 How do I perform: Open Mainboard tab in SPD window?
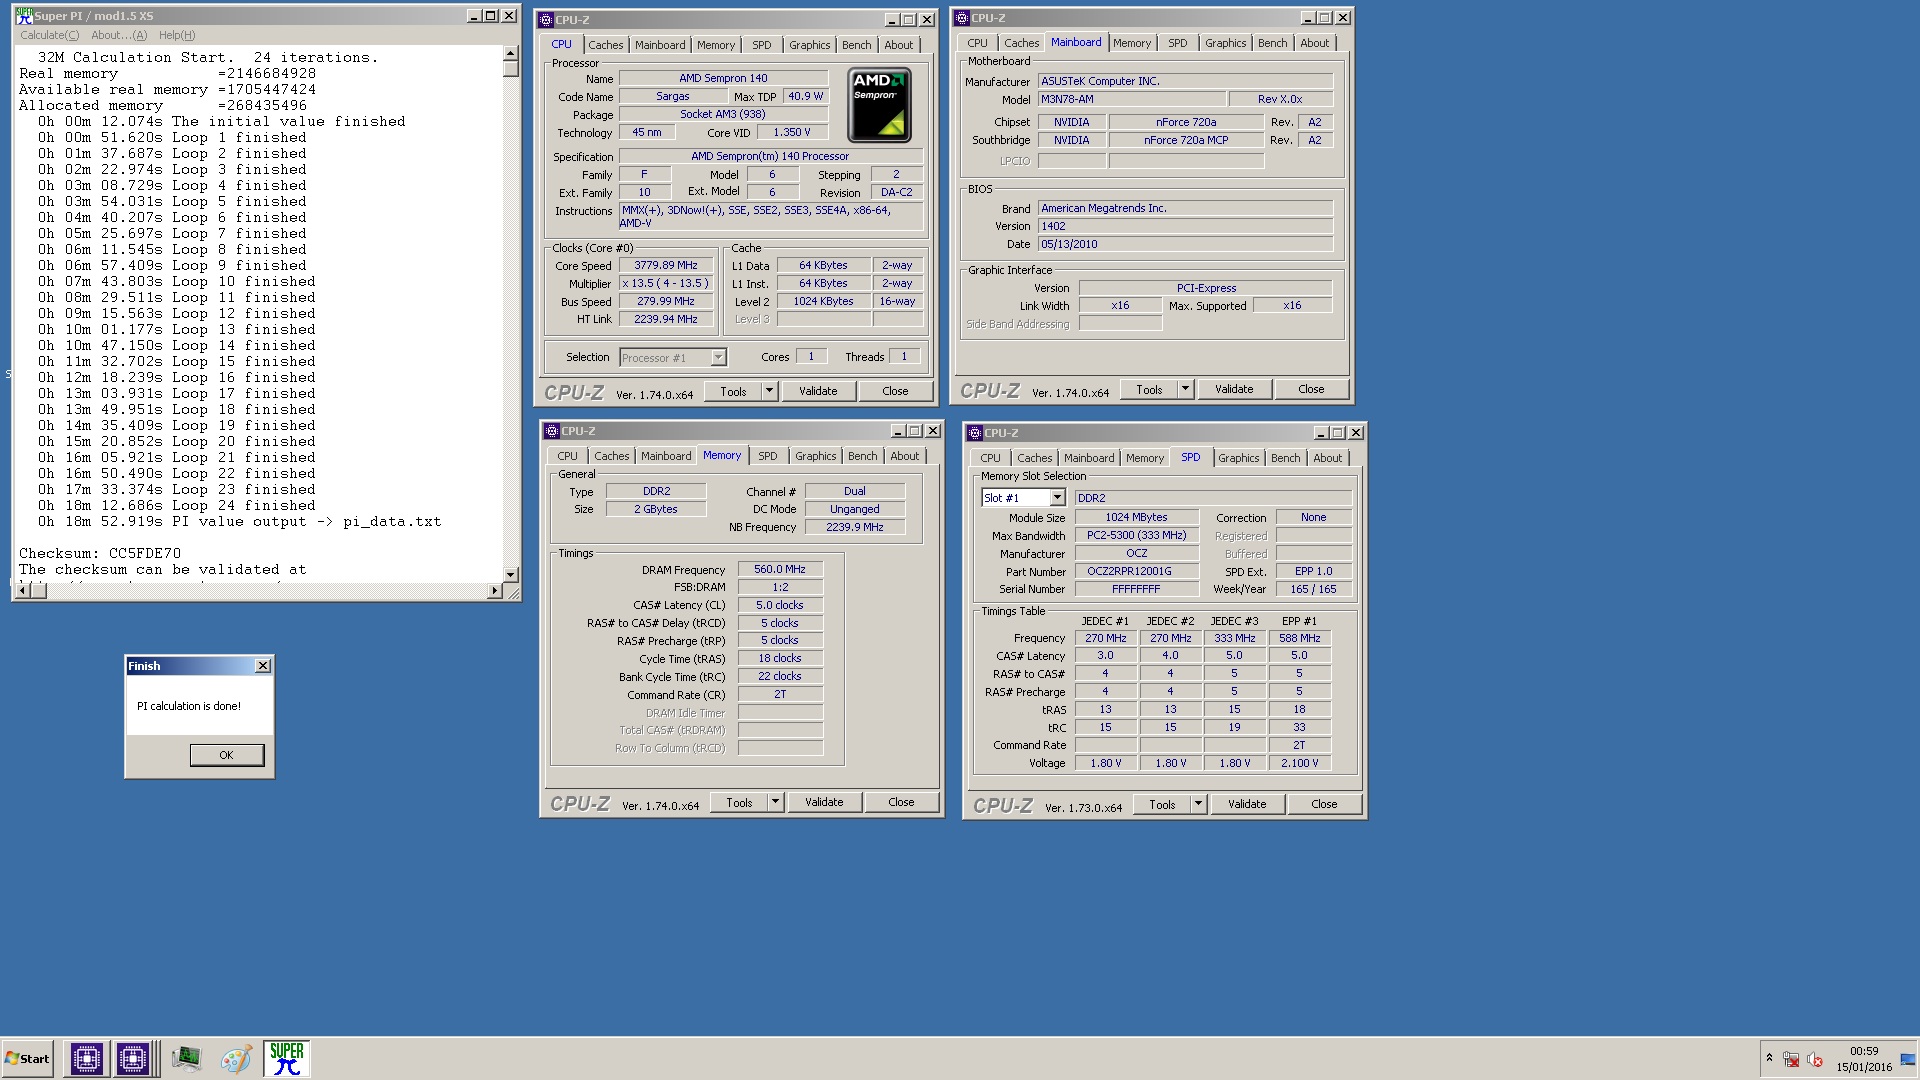(x=1089, y=458)
